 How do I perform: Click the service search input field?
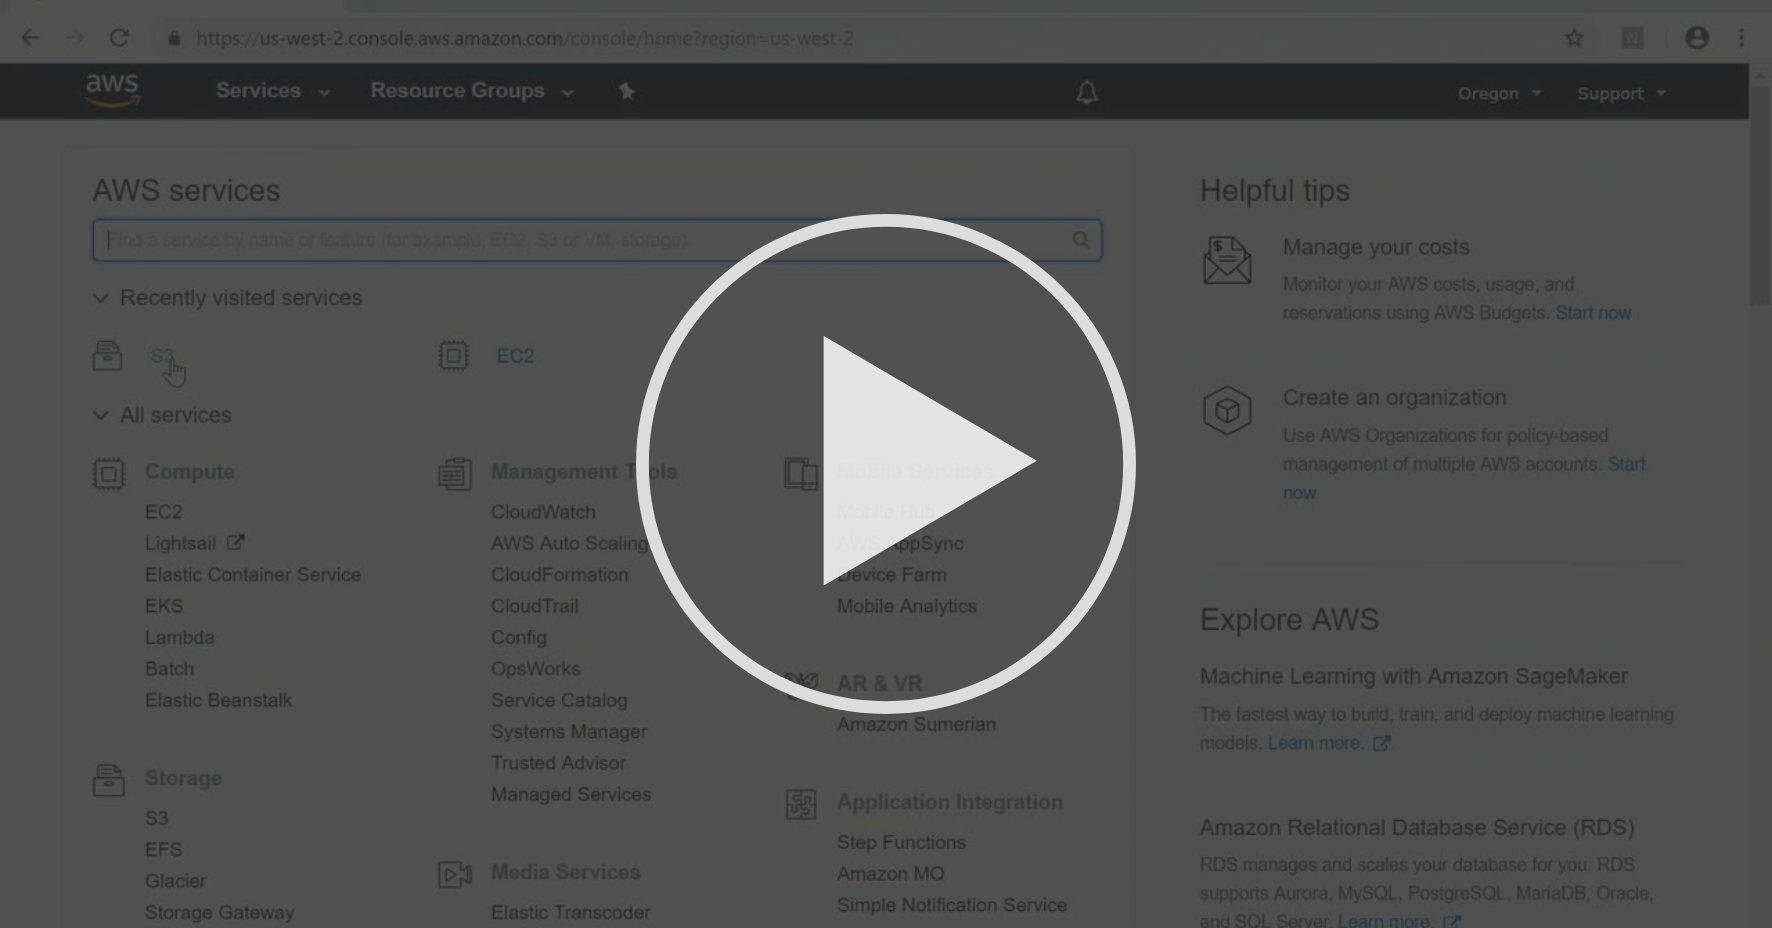click(x=597, y=240)
